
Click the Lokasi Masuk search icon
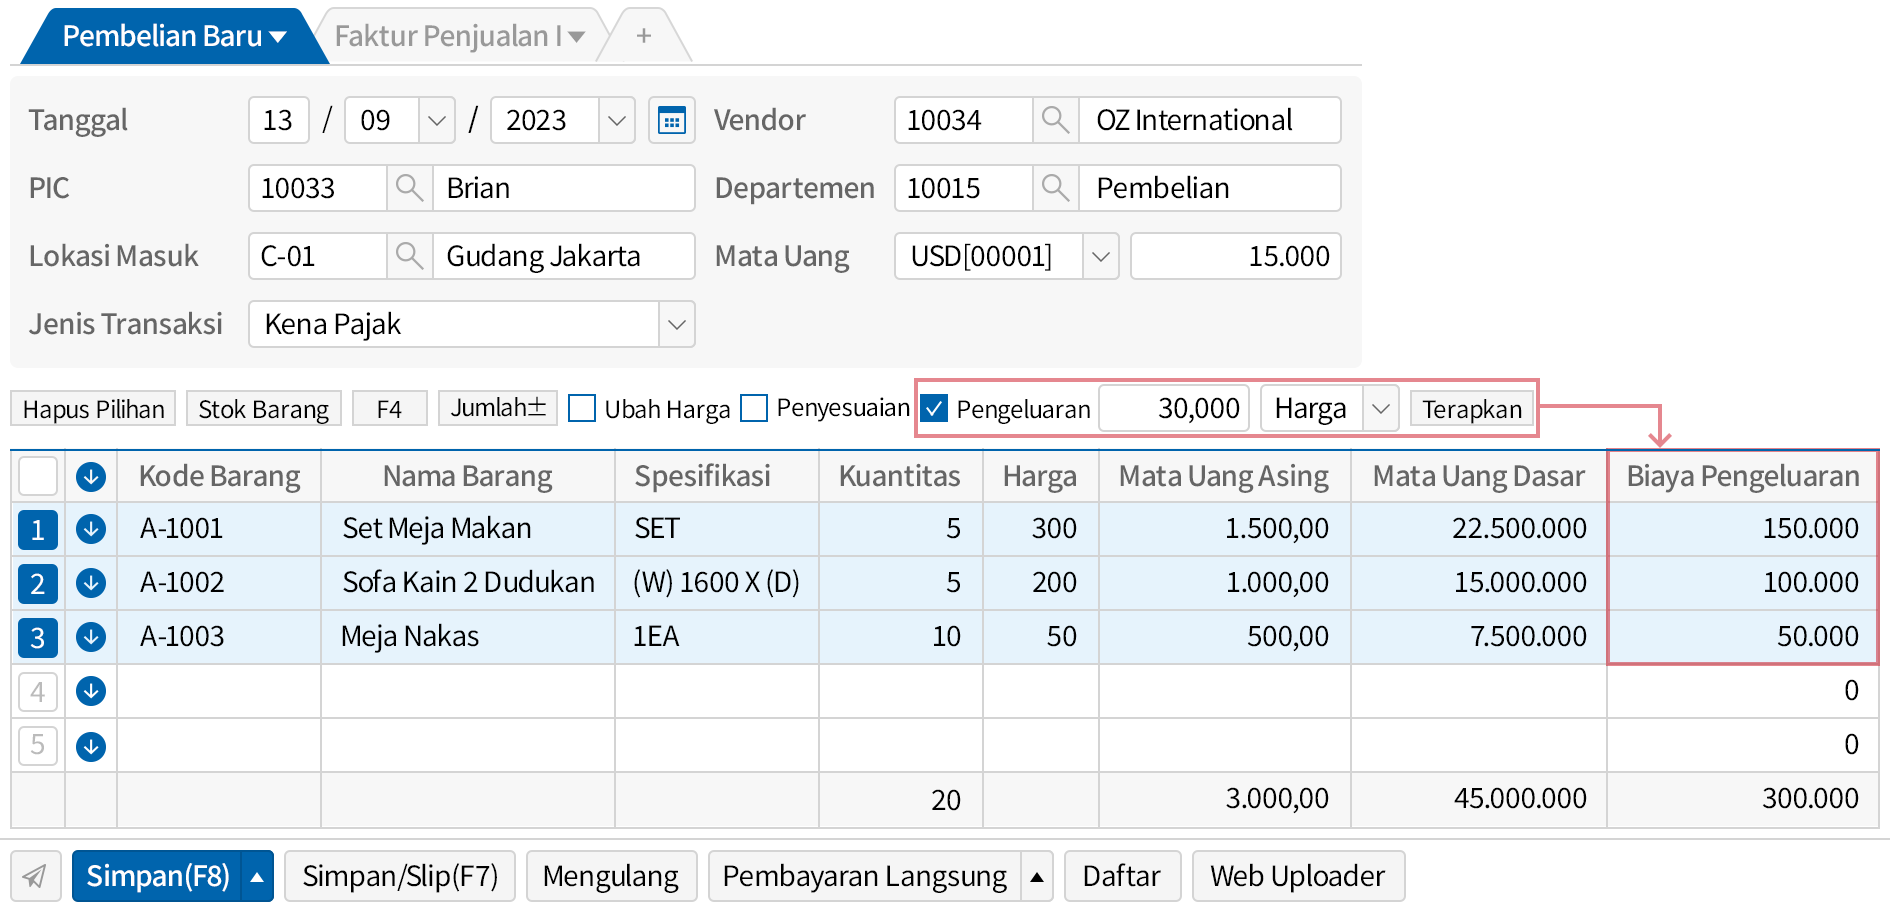click(x=409, y=257)
